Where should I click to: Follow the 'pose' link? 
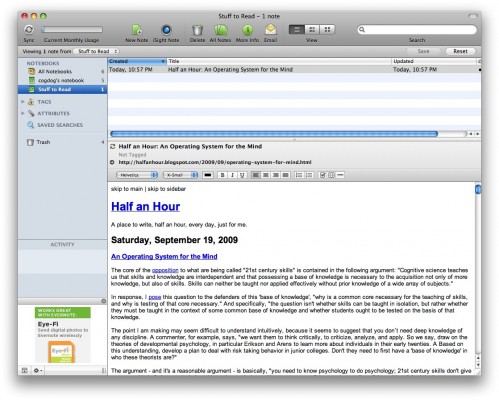155,297
